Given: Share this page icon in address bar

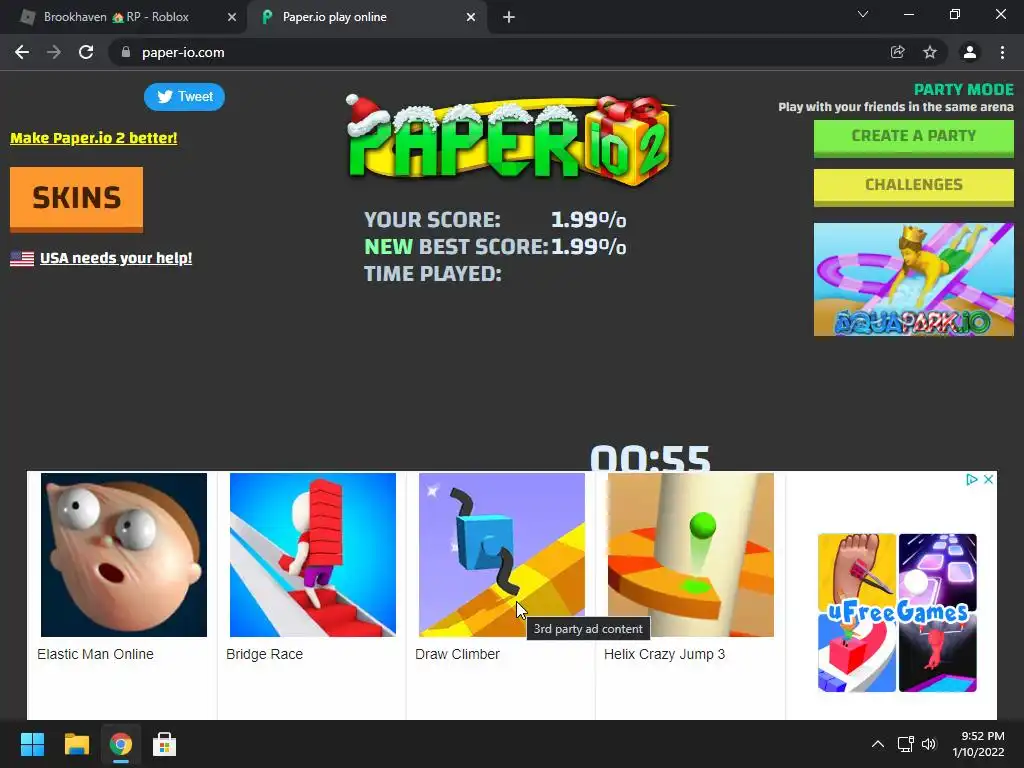Looking at the screenshot, I should (x=898, y=52).
